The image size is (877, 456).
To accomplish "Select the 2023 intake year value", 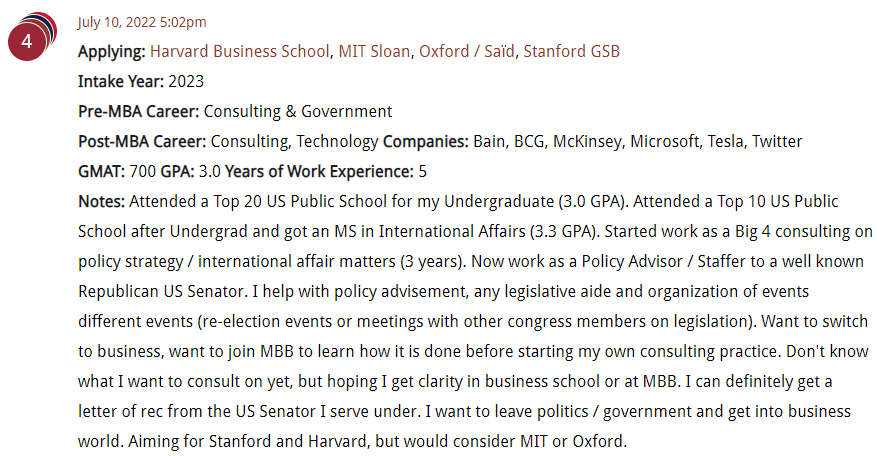I will [x=186, y=82].
